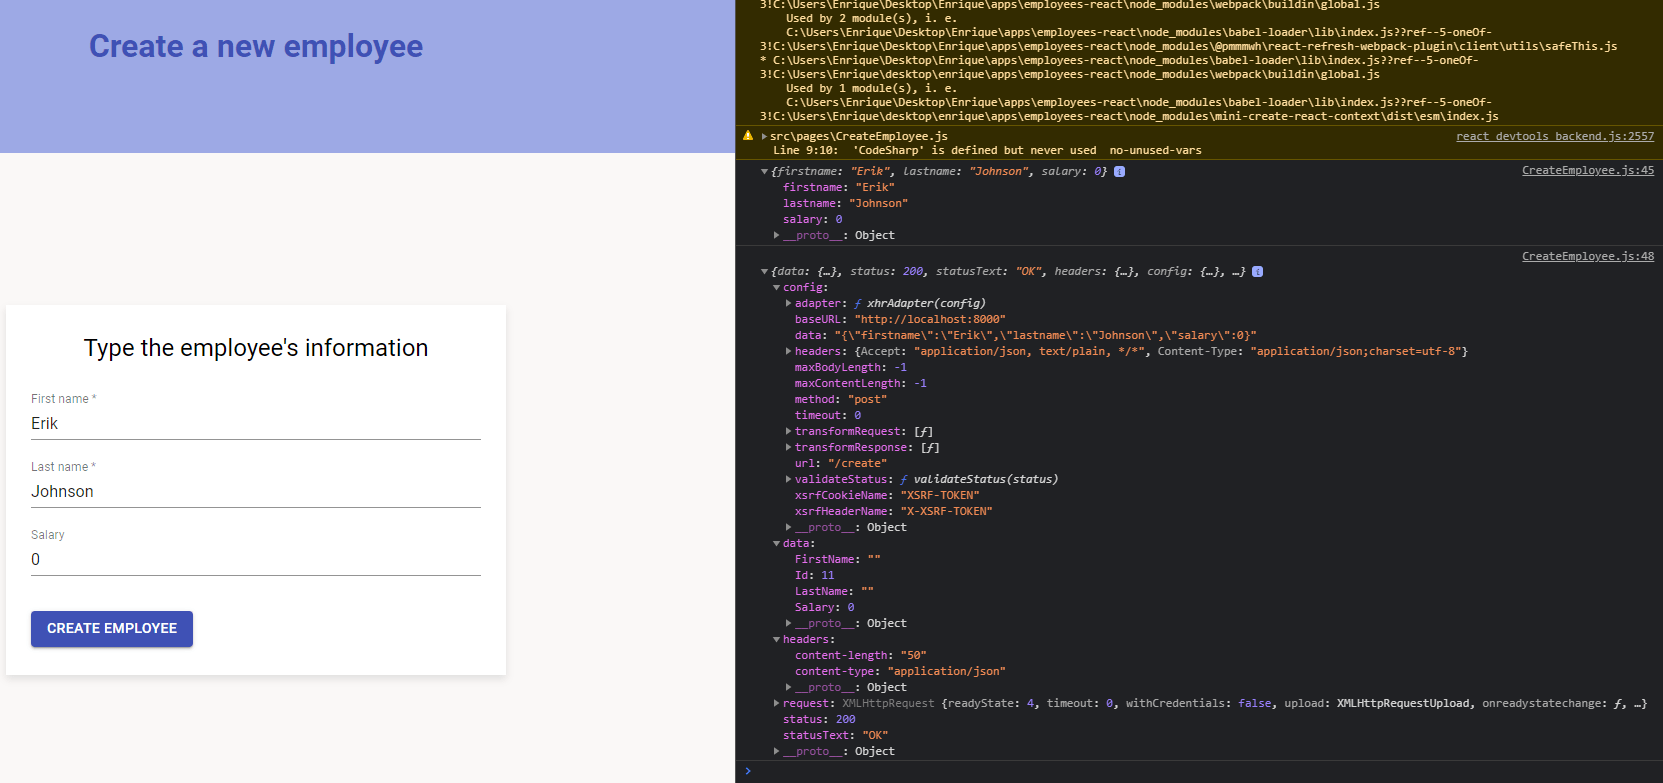Viewport: 1663px width, 783px height.
Task: Expand the transformRequest array
Action: (789, 432)
